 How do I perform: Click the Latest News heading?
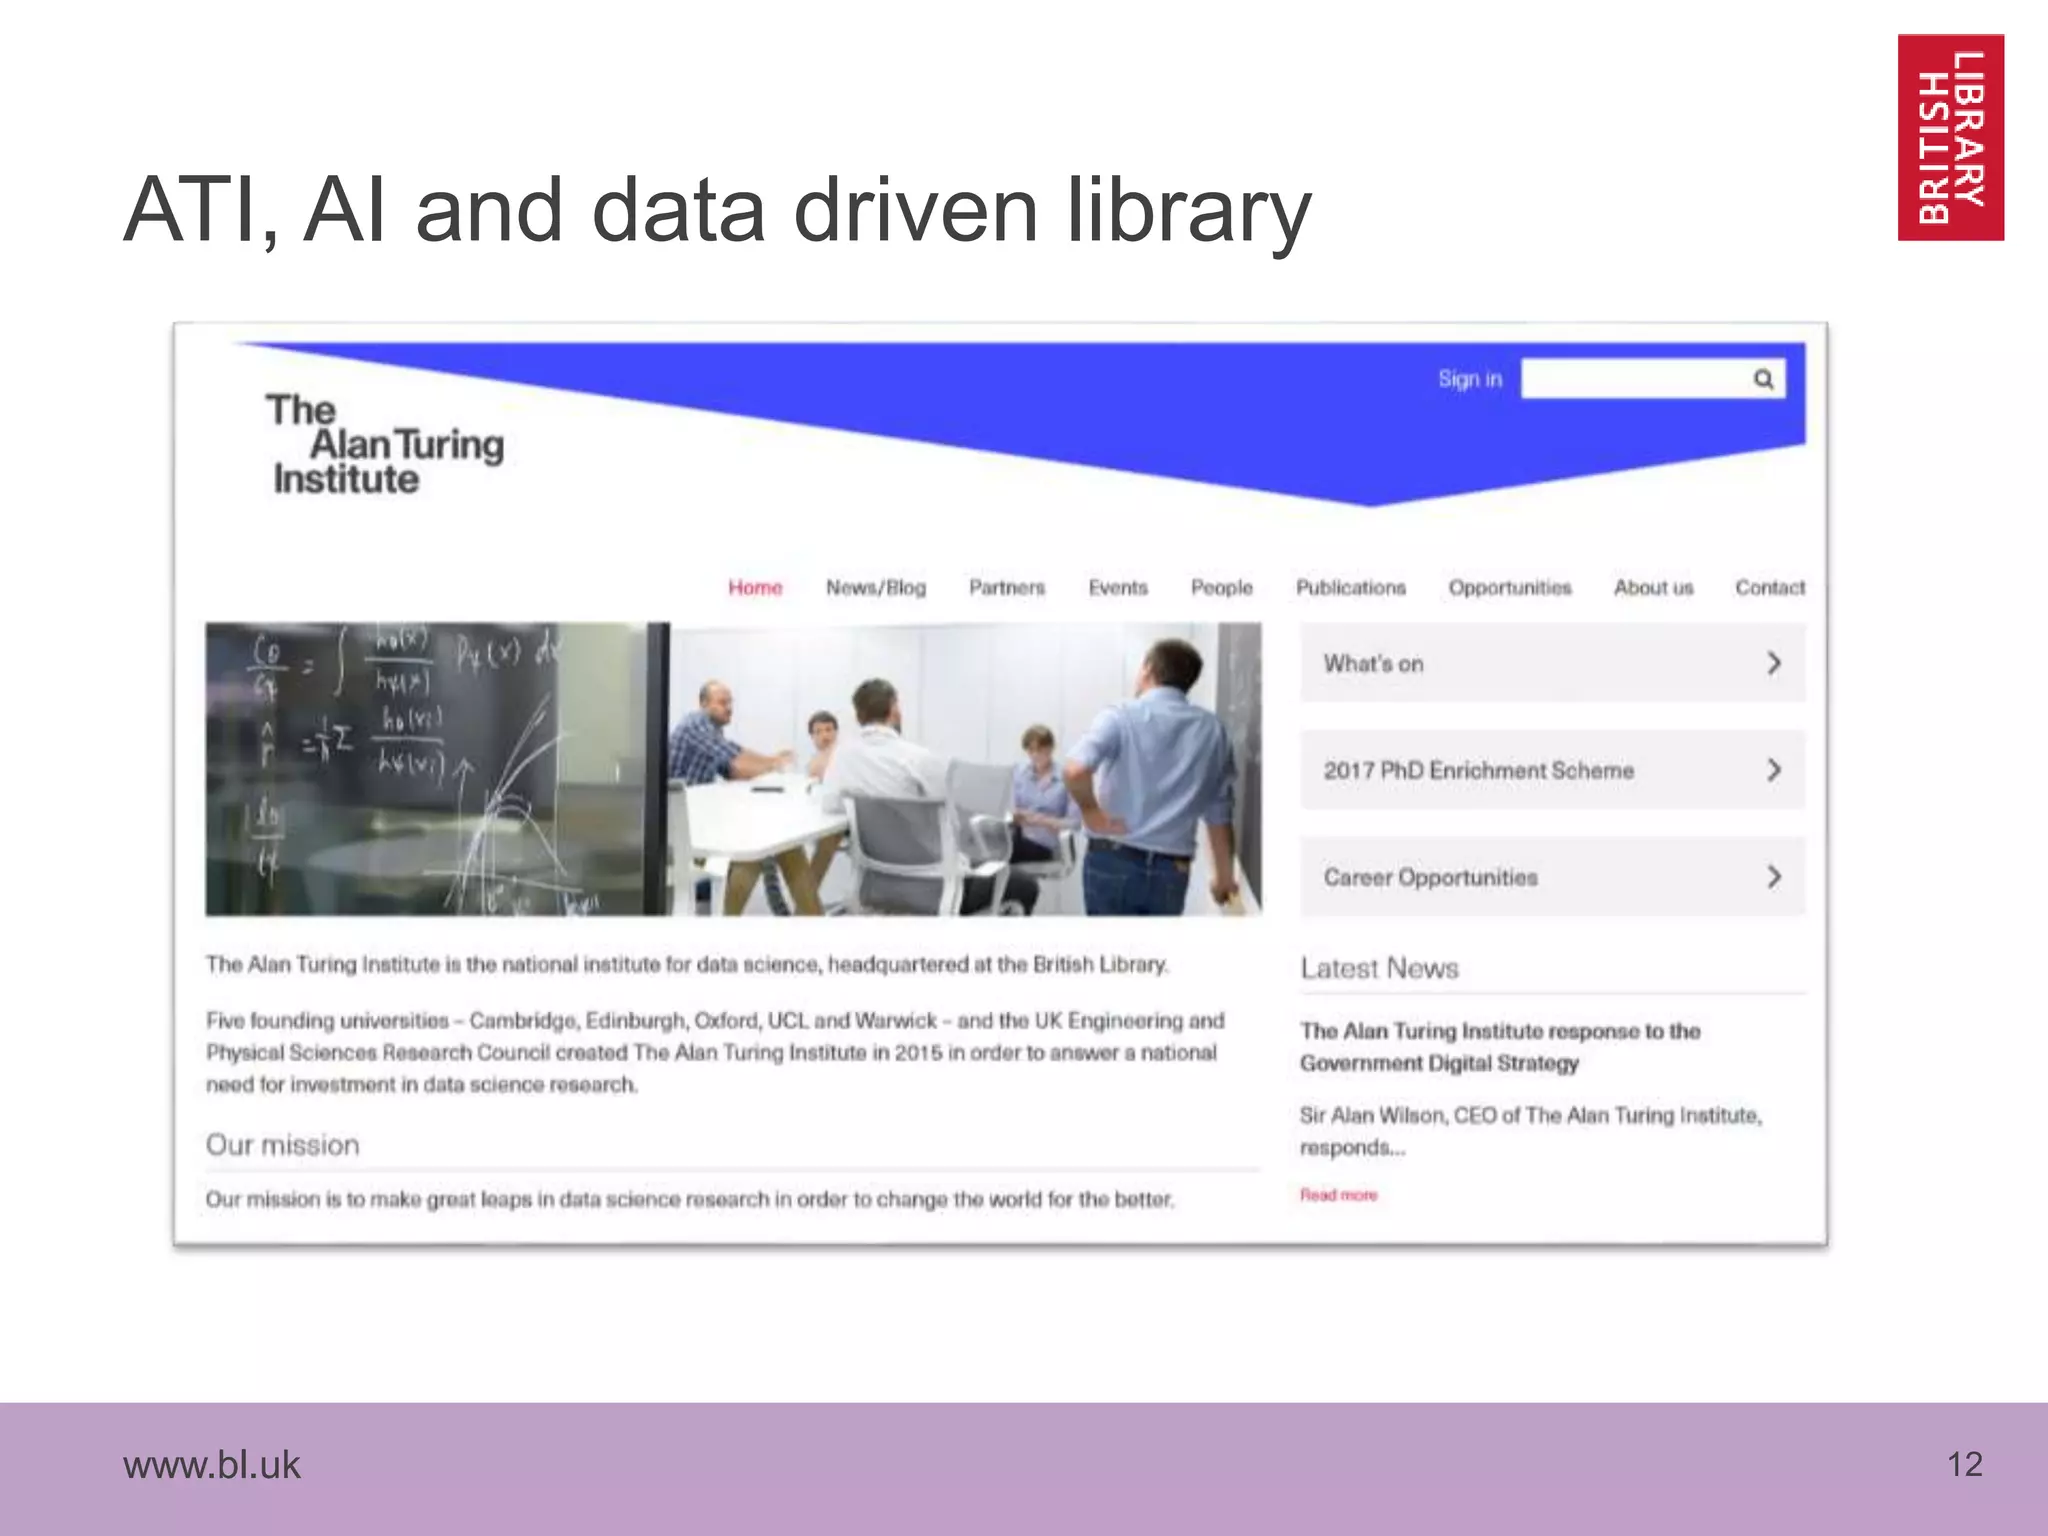pyautogui.click(x=1380, y=968)
